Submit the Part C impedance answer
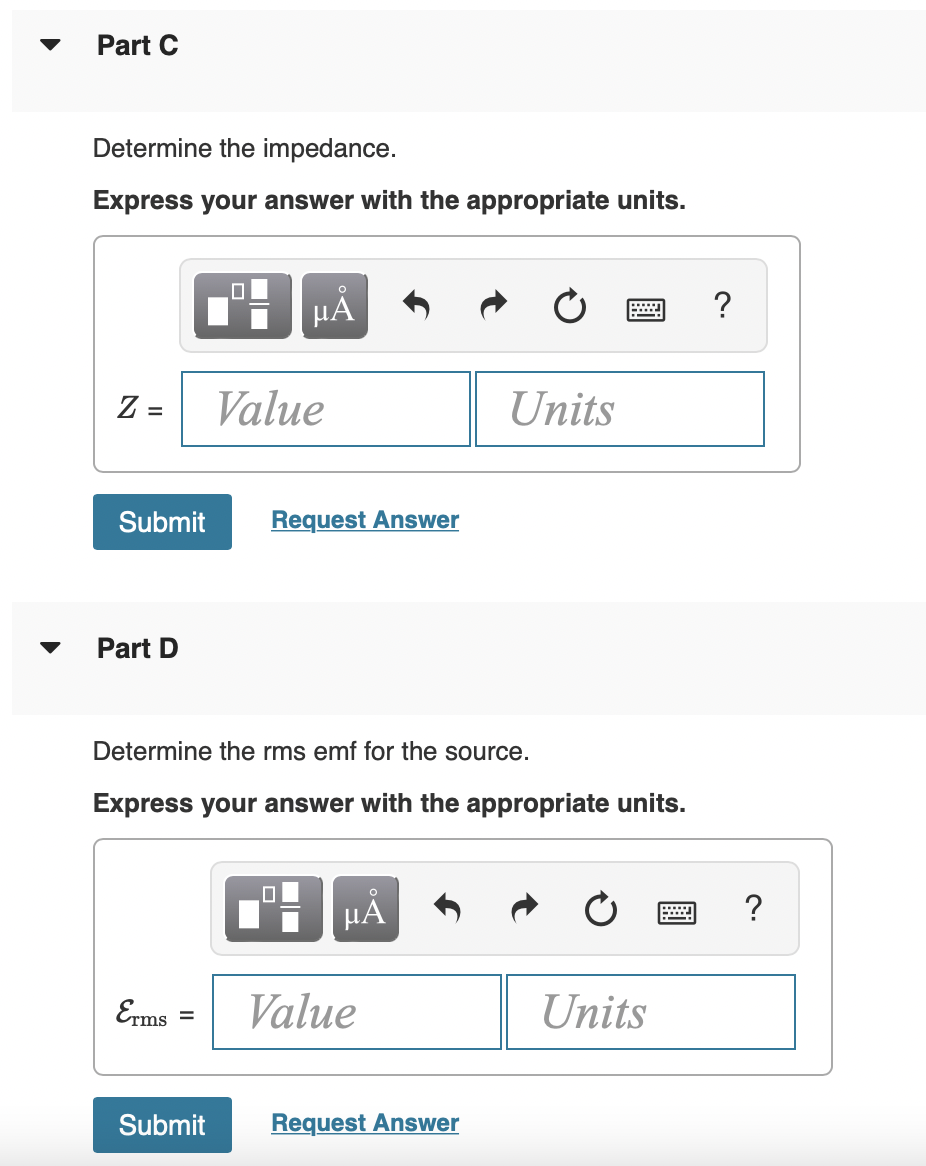The height and width of the screenshot is (1166, 926). [162, 522]
